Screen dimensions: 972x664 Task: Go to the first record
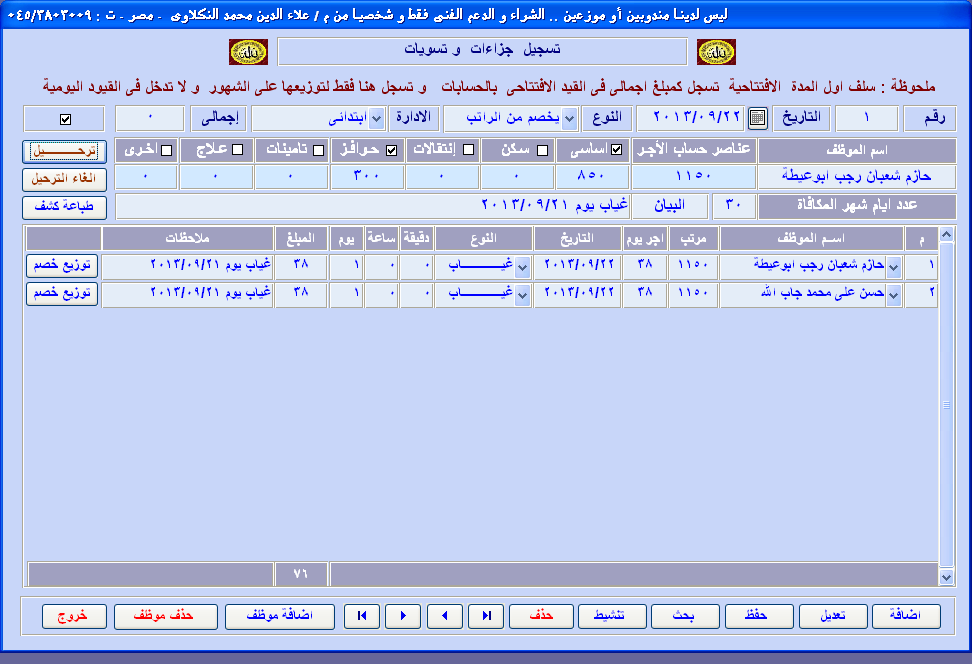pos(361,616)
